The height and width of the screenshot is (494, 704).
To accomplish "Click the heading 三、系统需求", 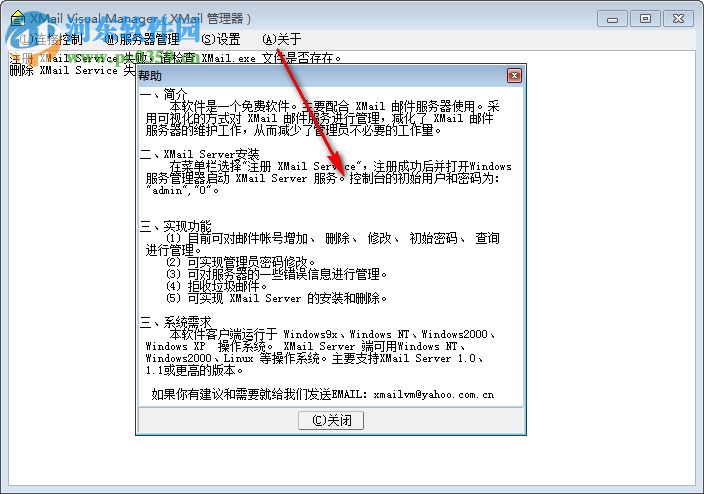I will point(175,322).
